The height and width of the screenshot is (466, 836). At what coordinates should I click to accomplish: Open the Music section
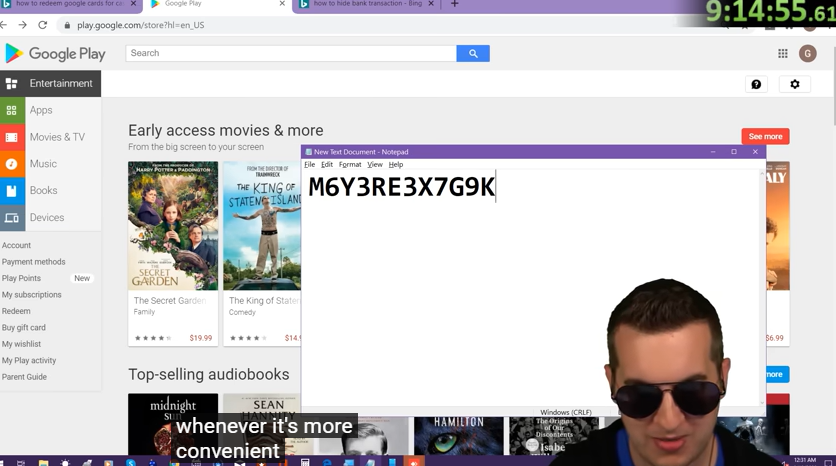point(43,164)
